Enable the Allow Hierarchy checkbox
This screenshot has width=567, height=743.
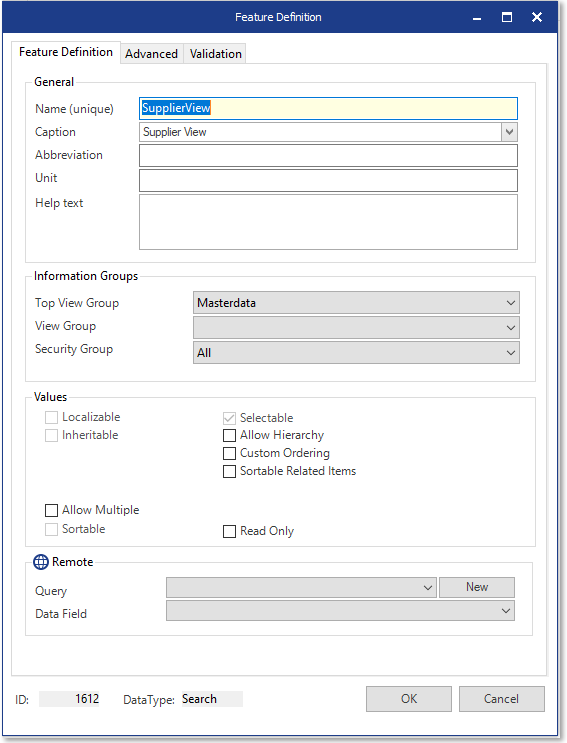(229, 435)
